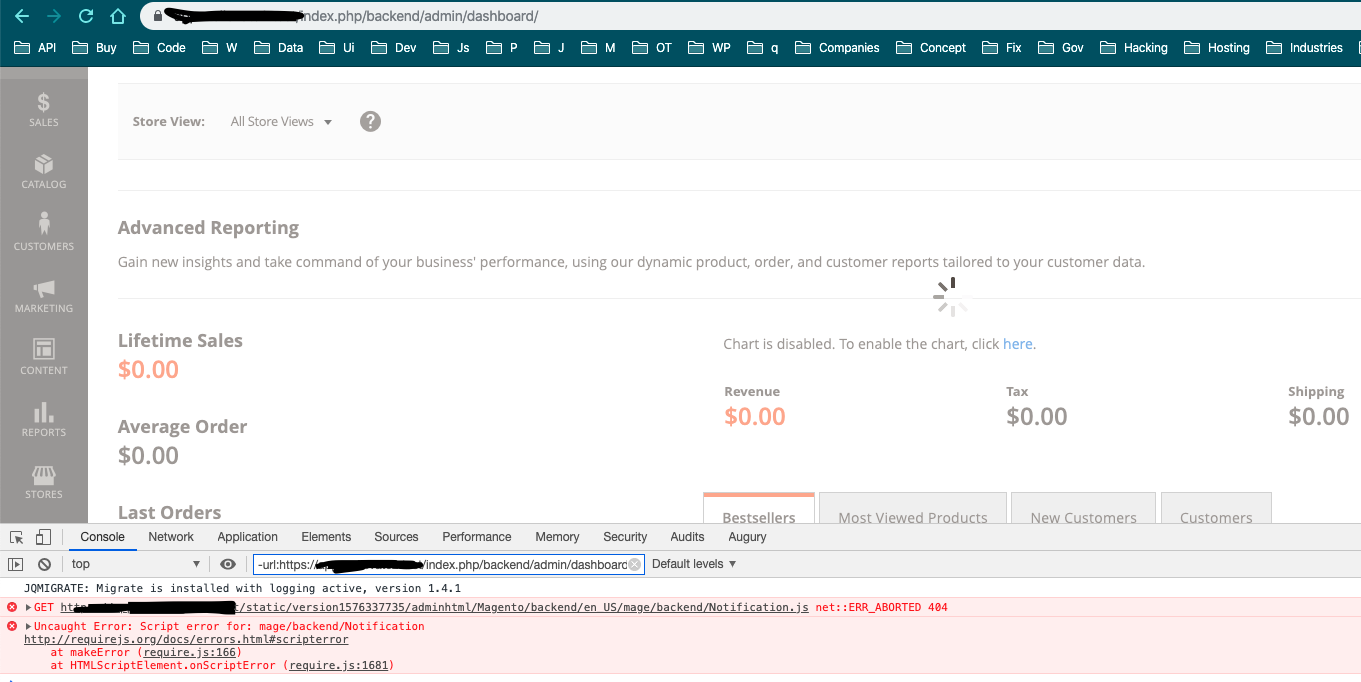Open the Companies bookmarks folder

837,47
